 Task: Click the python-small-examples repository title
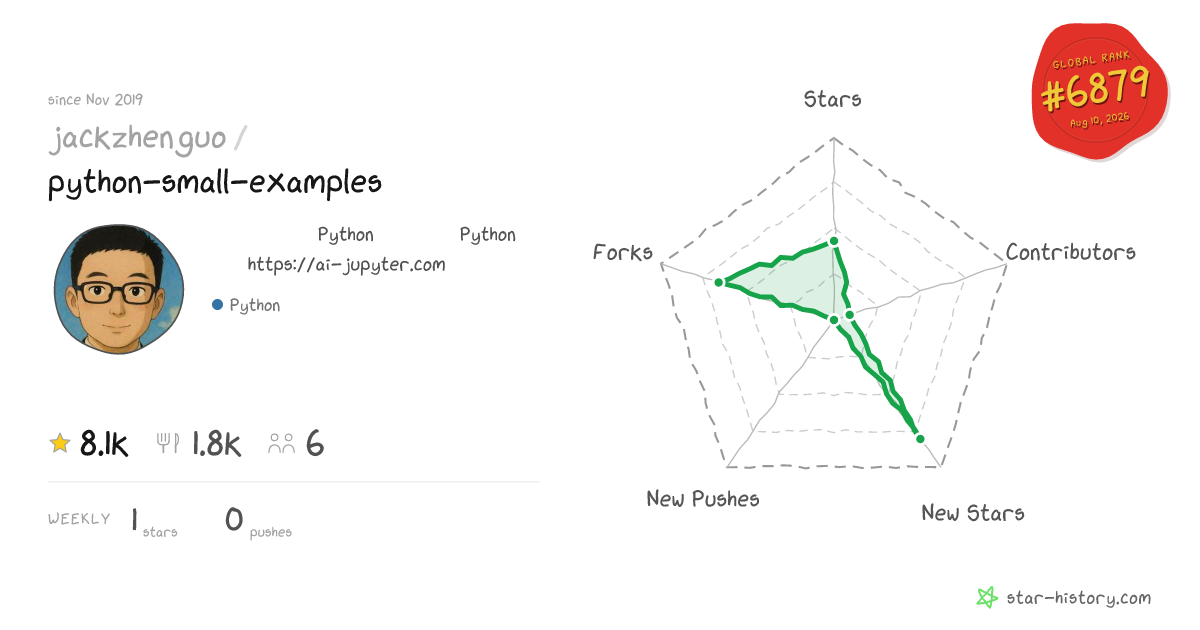[215, 183]
